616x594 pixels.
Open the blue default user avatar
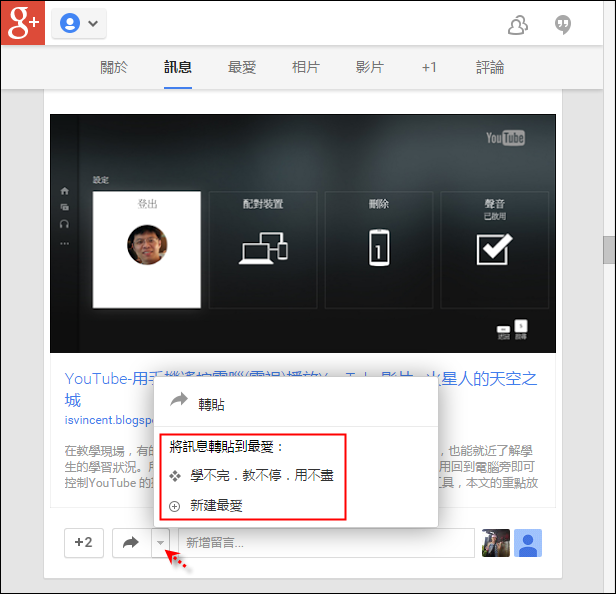[x=528, y=543]
